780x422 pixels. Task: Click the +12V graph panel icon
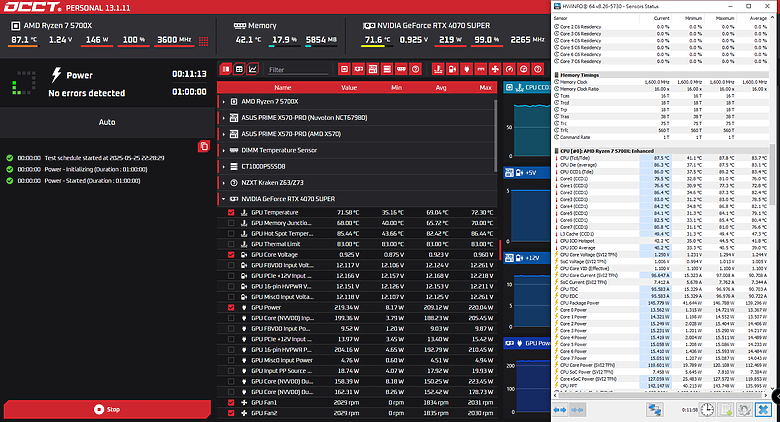coord(509,258)
